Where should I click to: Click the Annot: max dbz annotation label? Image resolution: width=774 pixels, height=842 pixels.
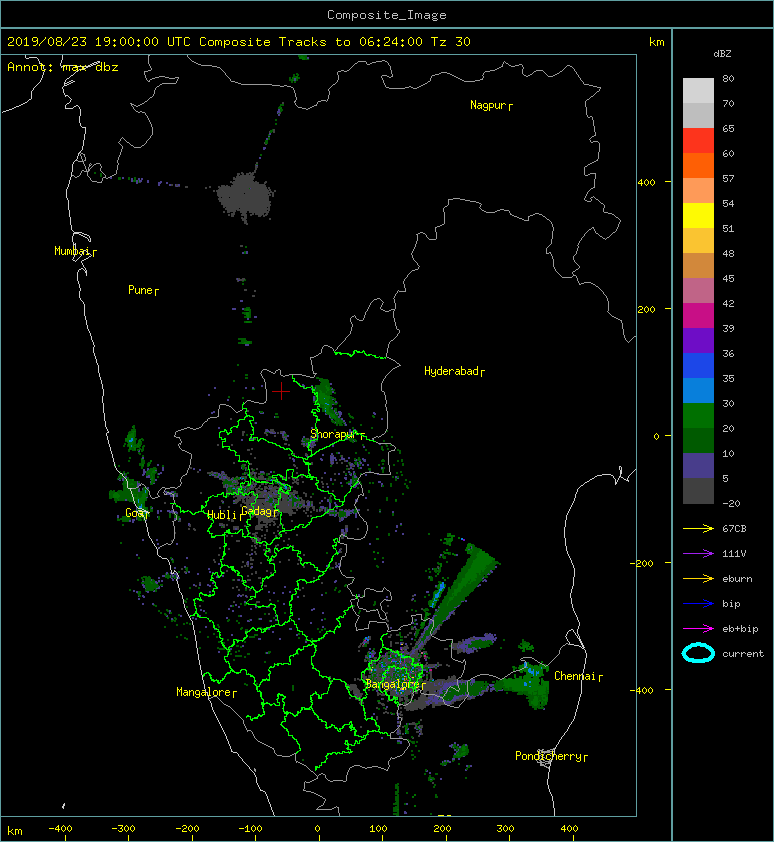(62, 67)
